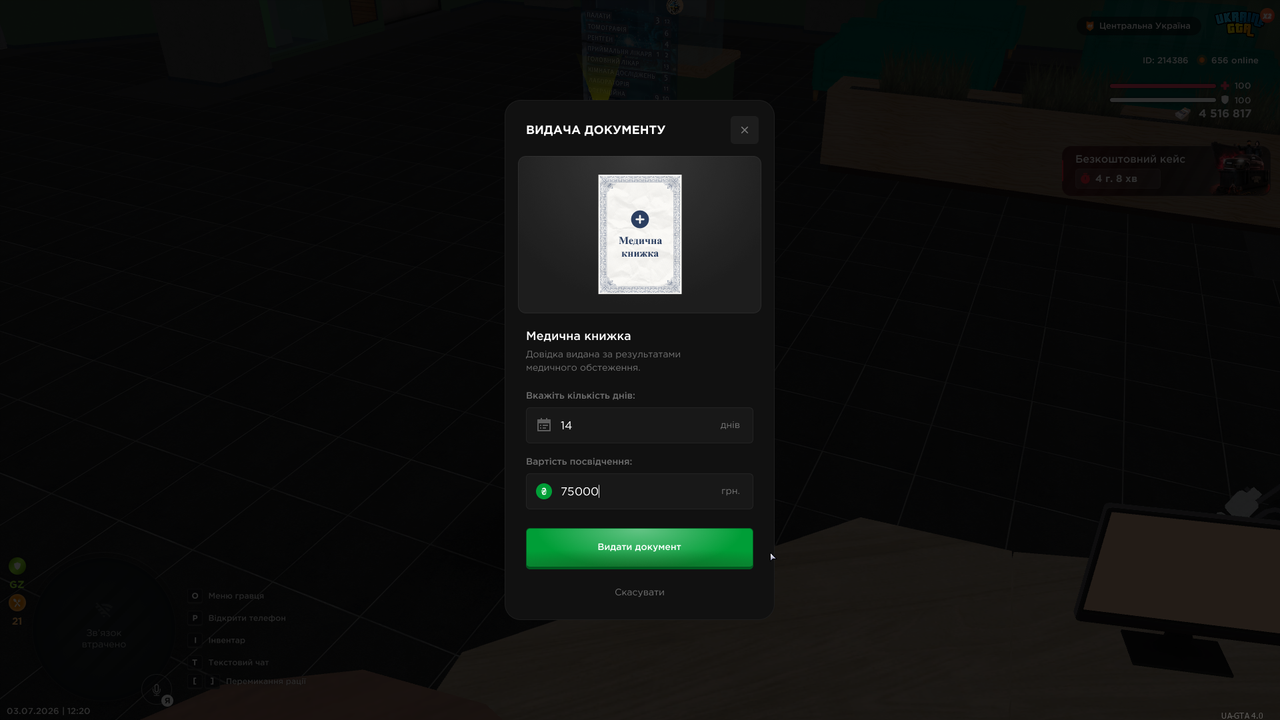
Task: Click the microphone icon at bottom
Action: [x=155, y=688]
